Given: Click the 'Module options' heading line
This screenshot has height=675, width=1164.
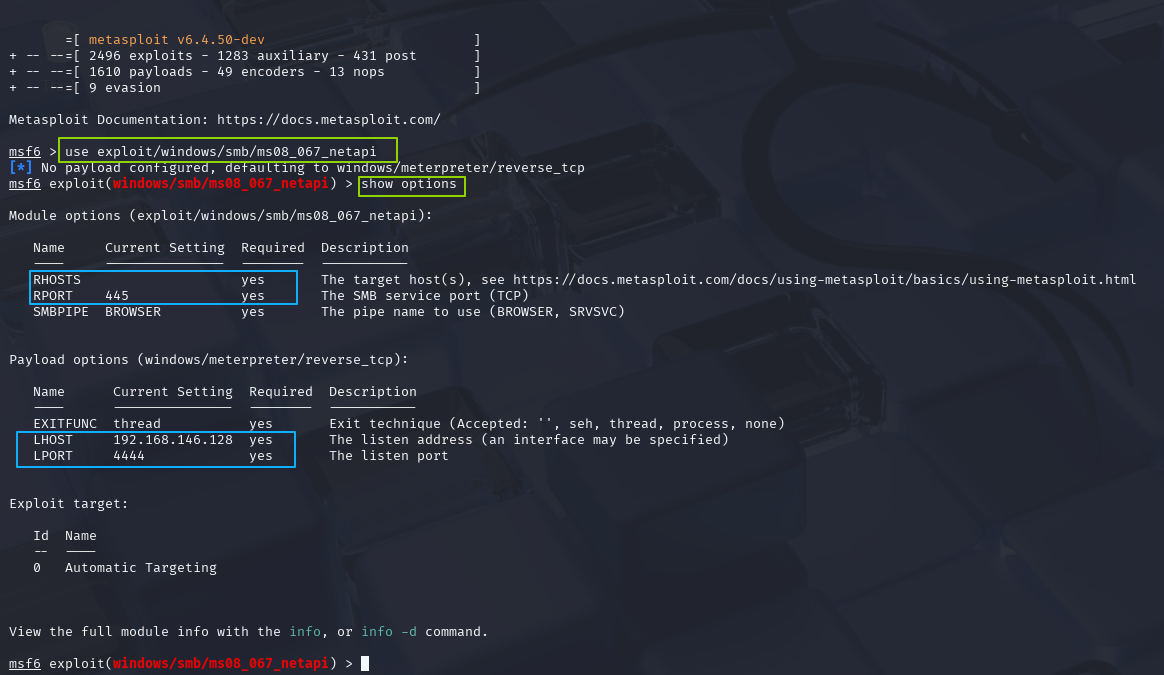Looking at the screenshot, I should (x=220, y=216).
